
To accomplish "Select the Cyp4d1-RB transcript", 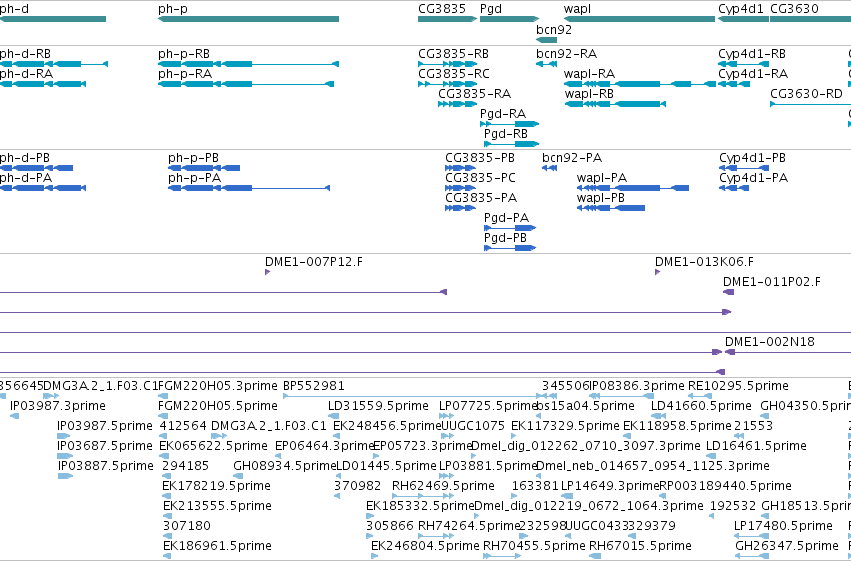I will pyautogui.click(x=744, y=64).
